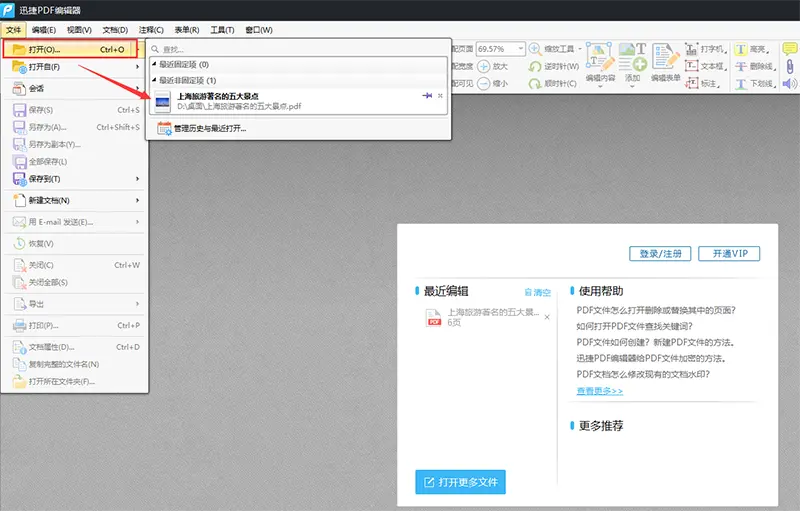Screen dimensions: 800x511
Task: Click the 打开更多文件 button
Action: tap(460, 482)
